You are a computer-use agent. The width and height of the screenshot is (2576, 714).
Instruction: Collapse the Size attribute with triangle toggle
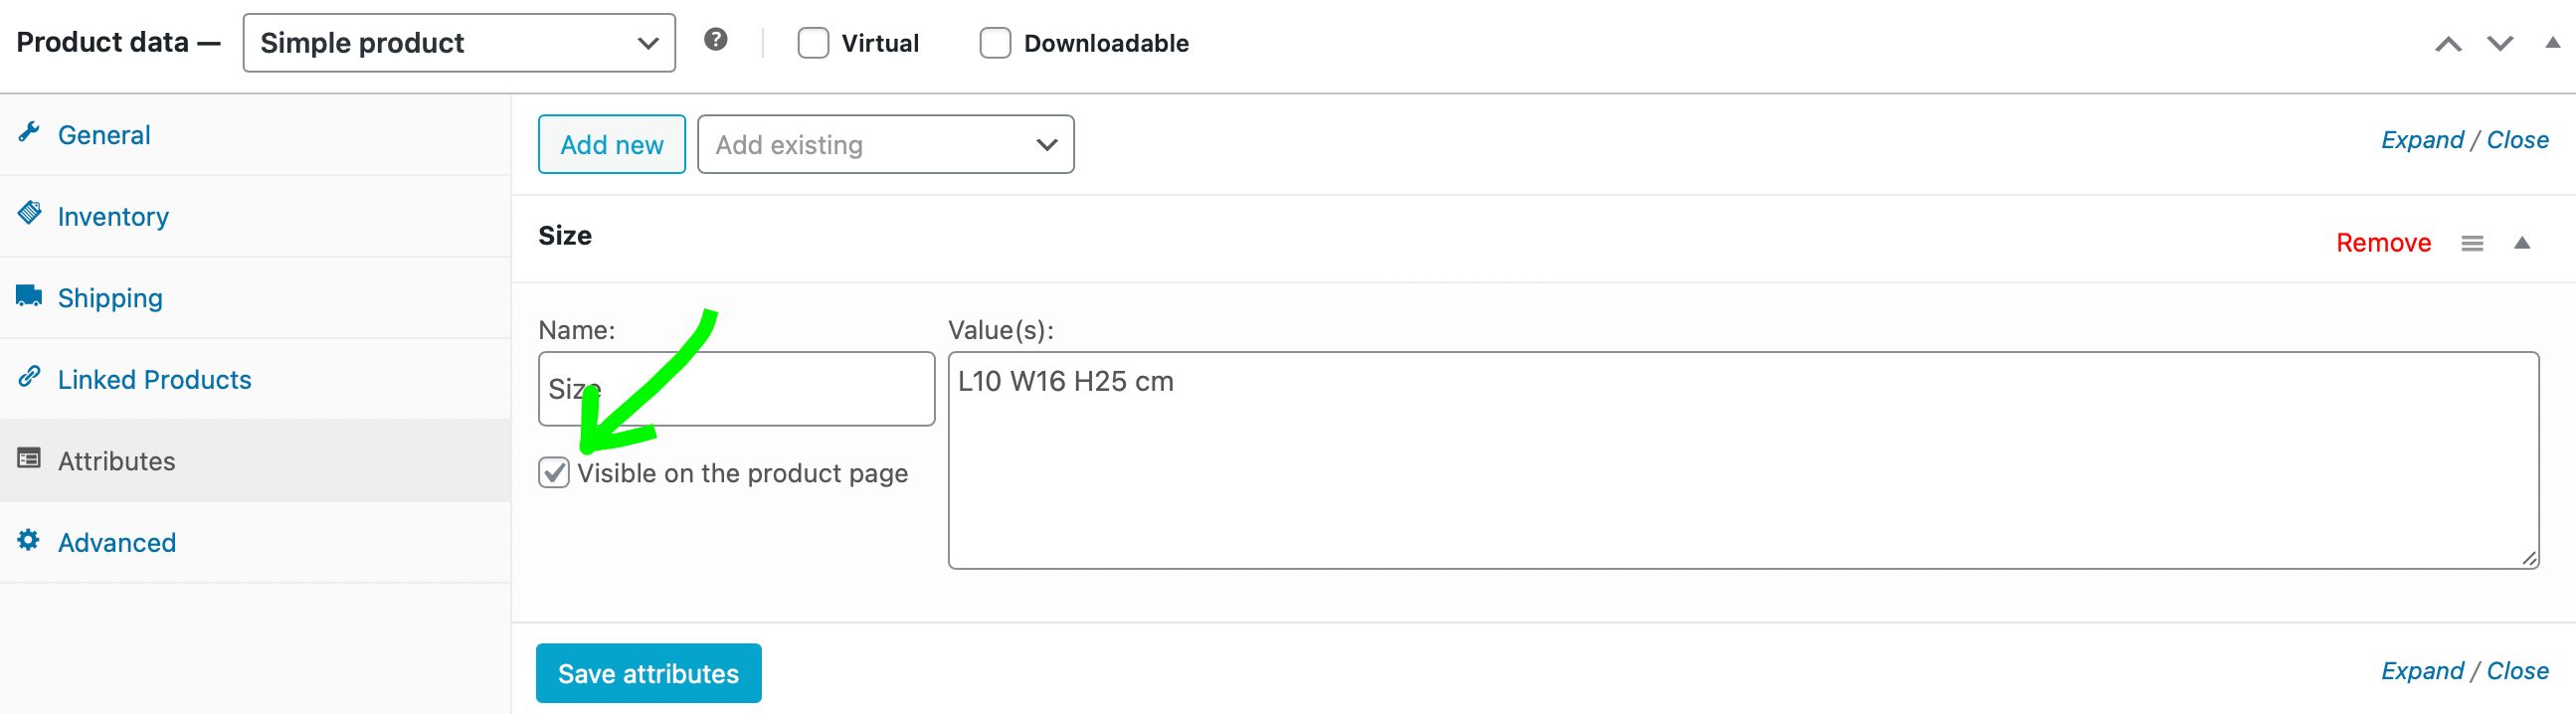[x=2522, y=243]
